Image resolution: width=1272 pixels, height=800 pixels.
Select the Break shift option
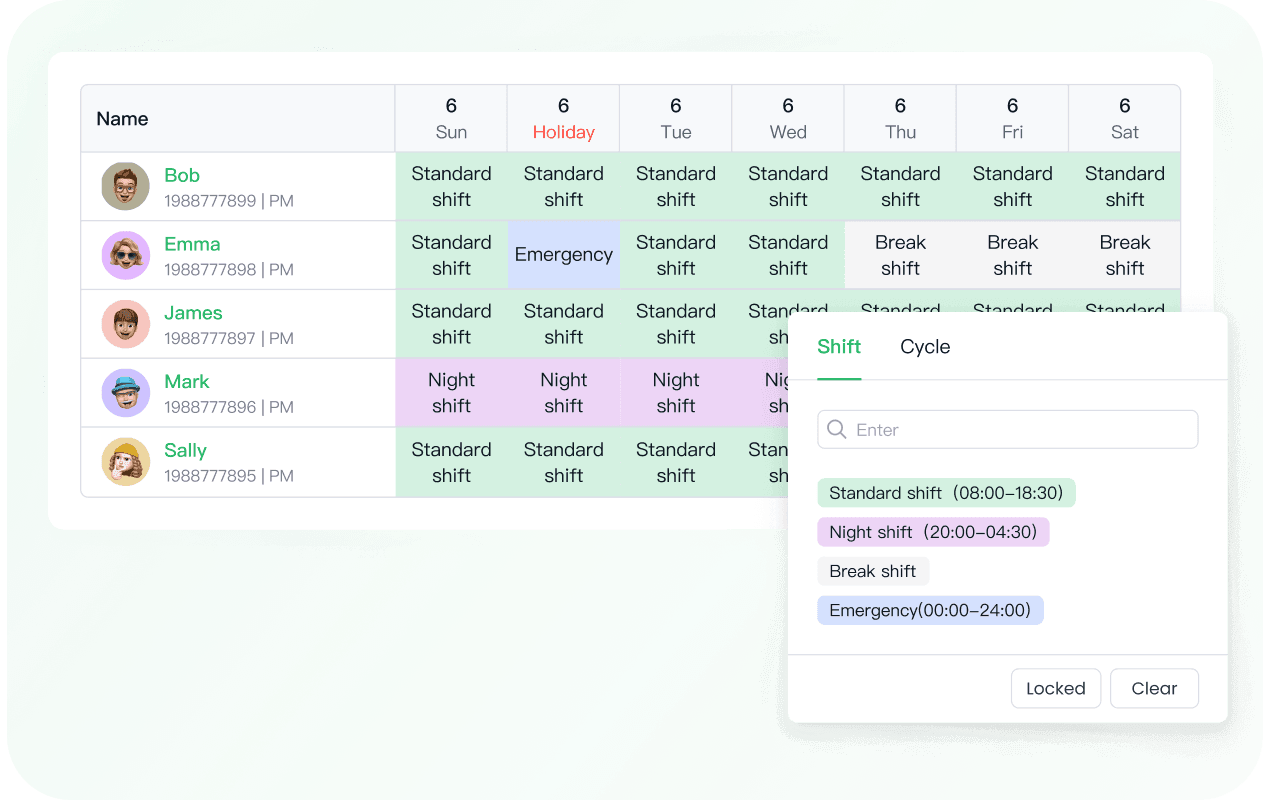coord(873,571)
